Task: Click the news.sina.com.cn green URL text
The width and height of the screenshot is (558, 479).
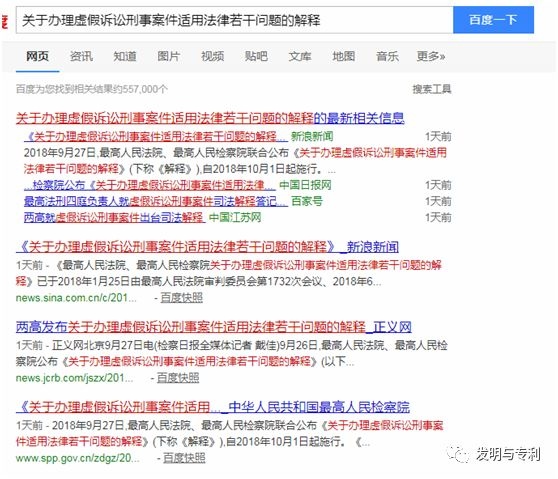Action: 76,298
